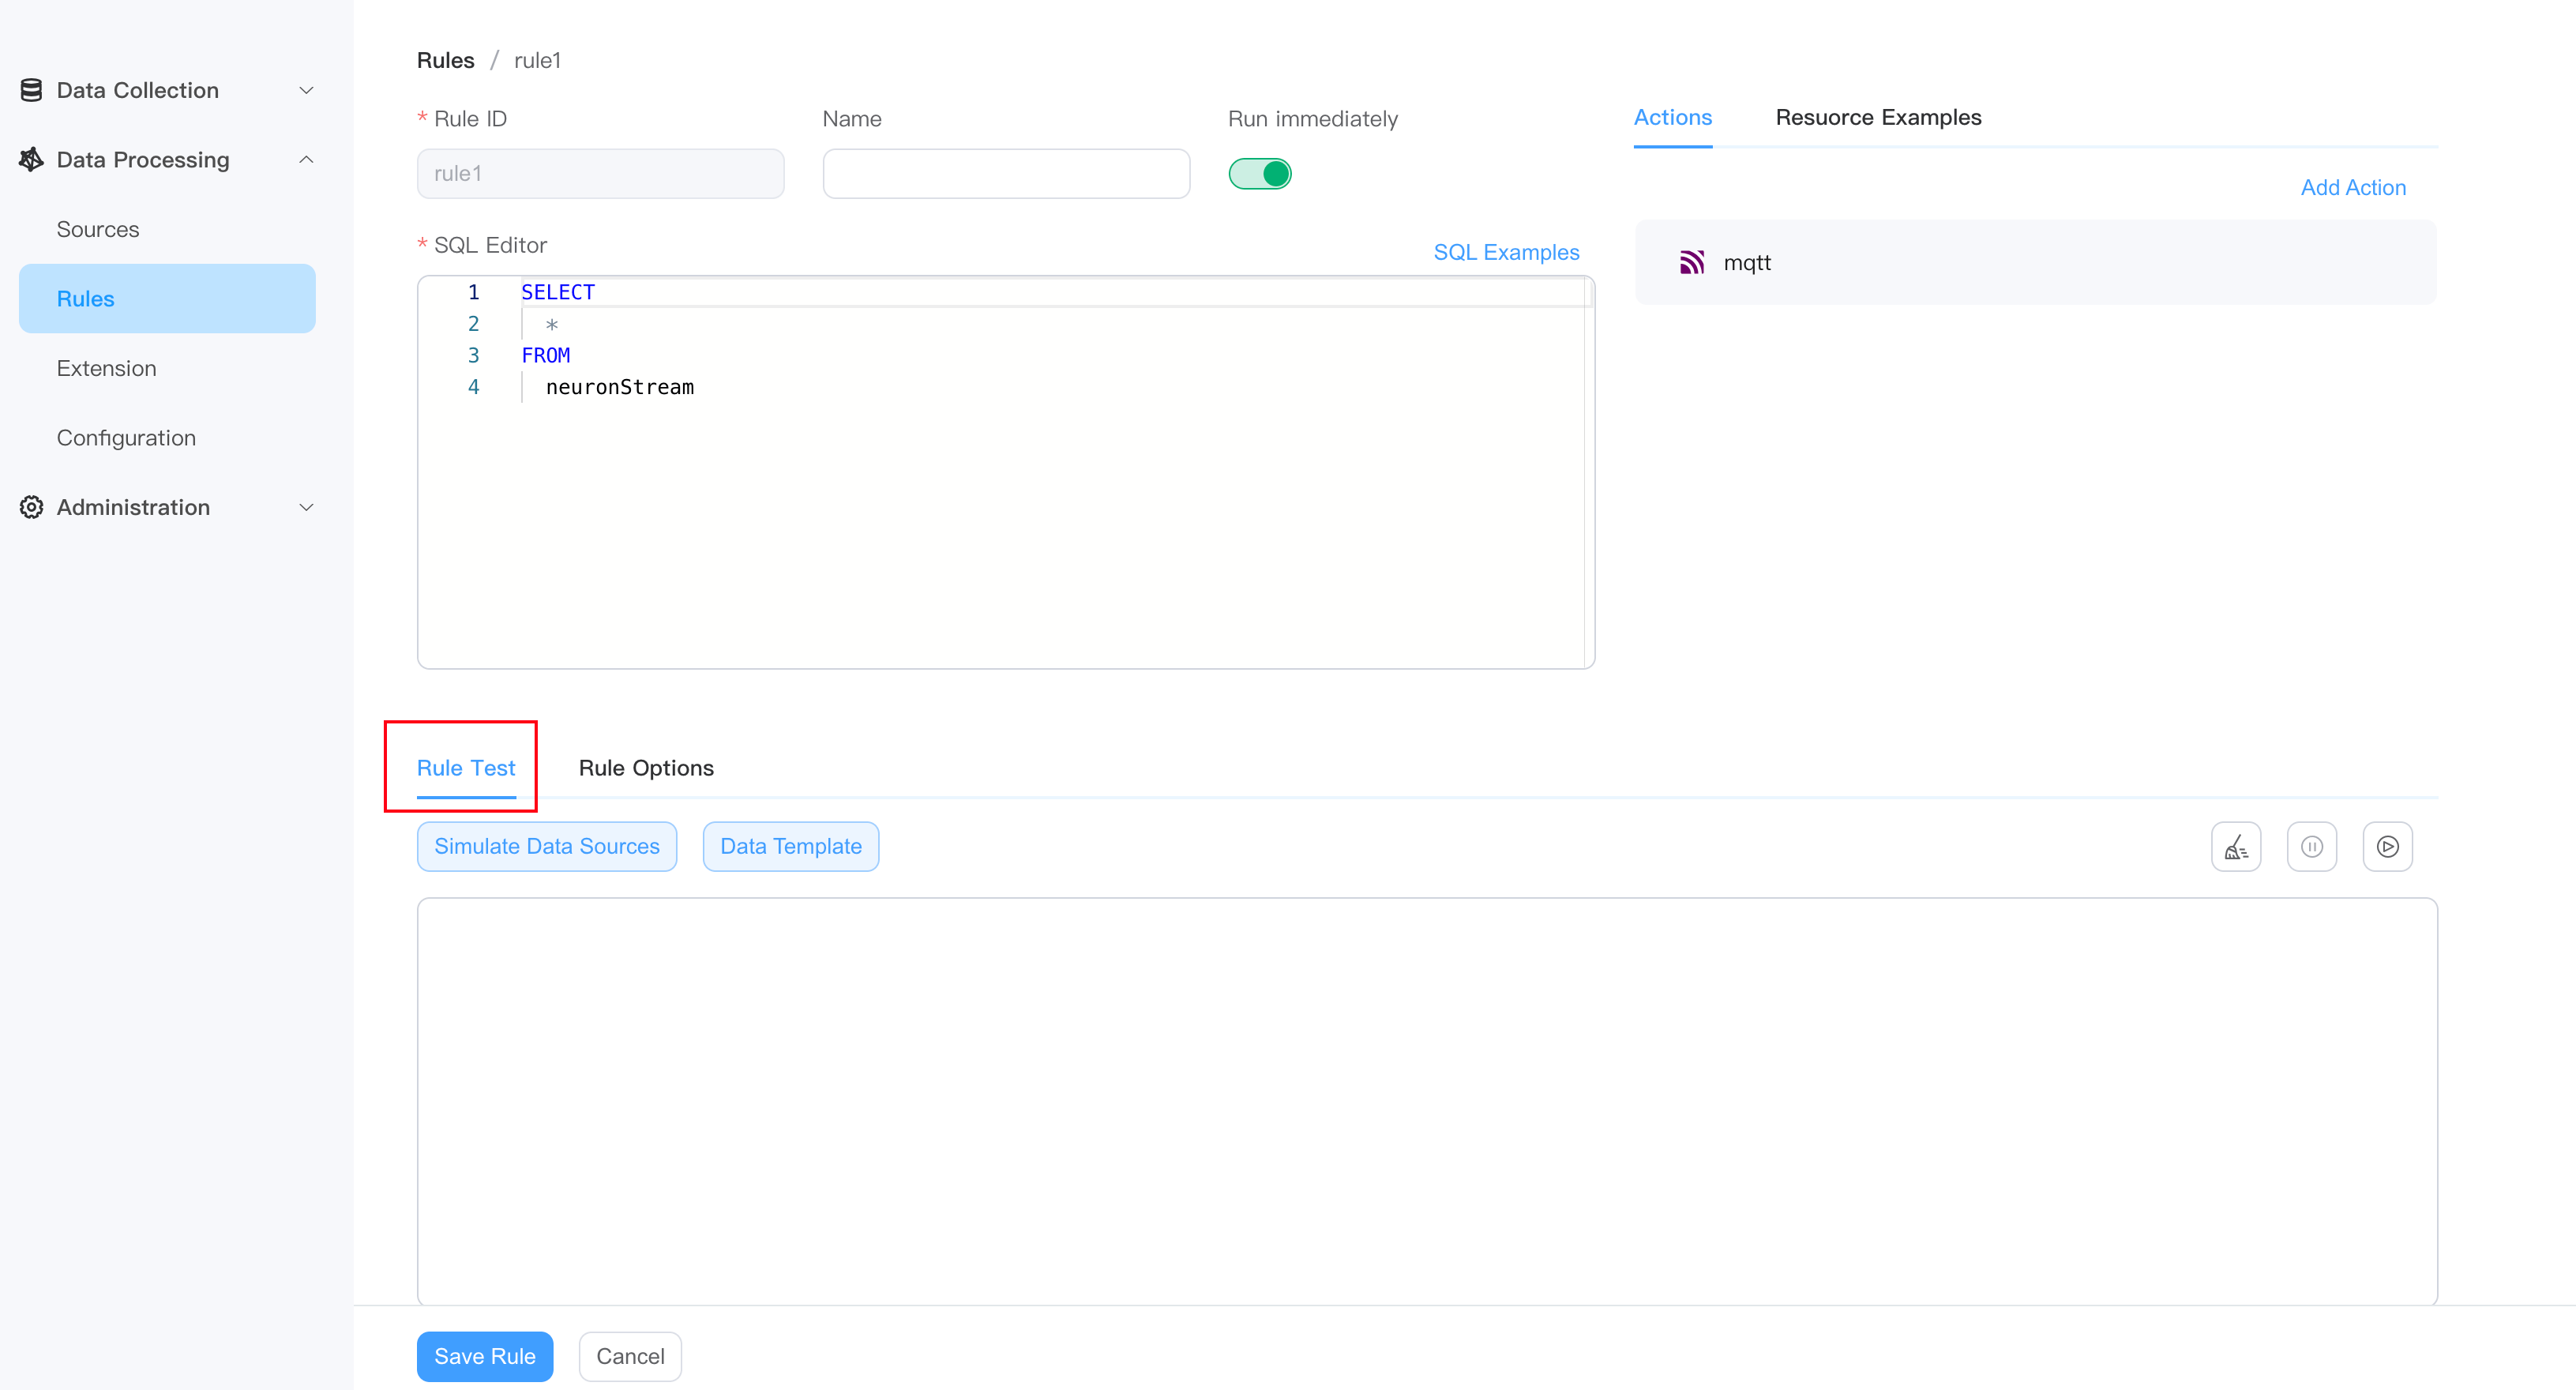Image resolution: width=2576 pixels, height=1390 pixels.
Task: Click the mqtt action icon
Action: coord(1691,262)
